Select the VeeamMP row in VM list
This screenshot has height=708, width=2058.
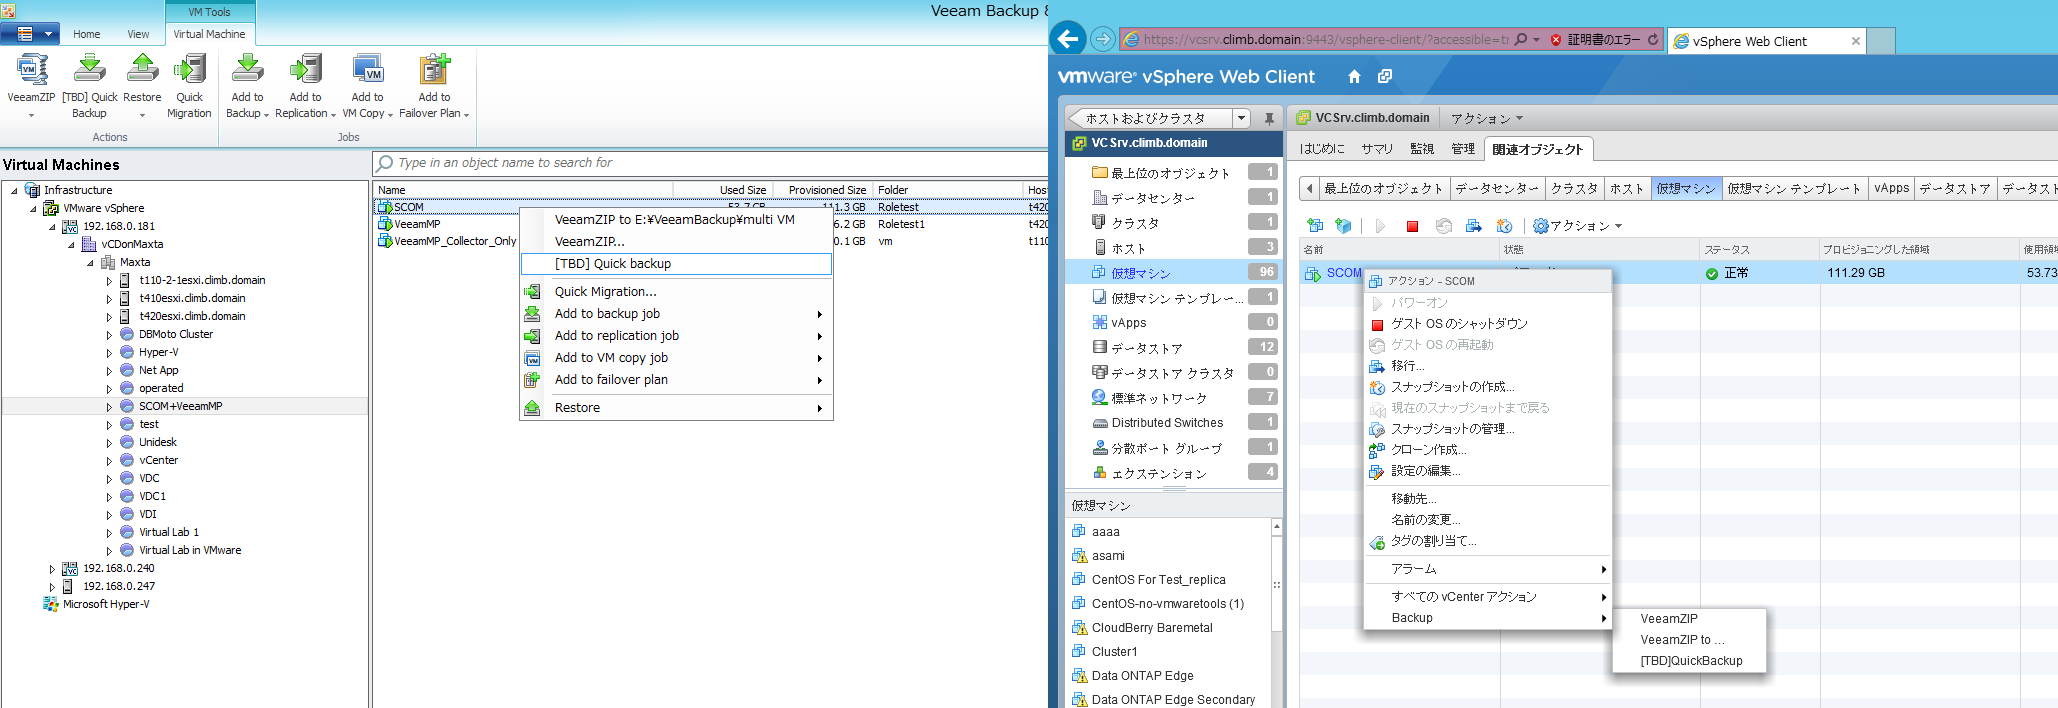[x=710, y=224]
